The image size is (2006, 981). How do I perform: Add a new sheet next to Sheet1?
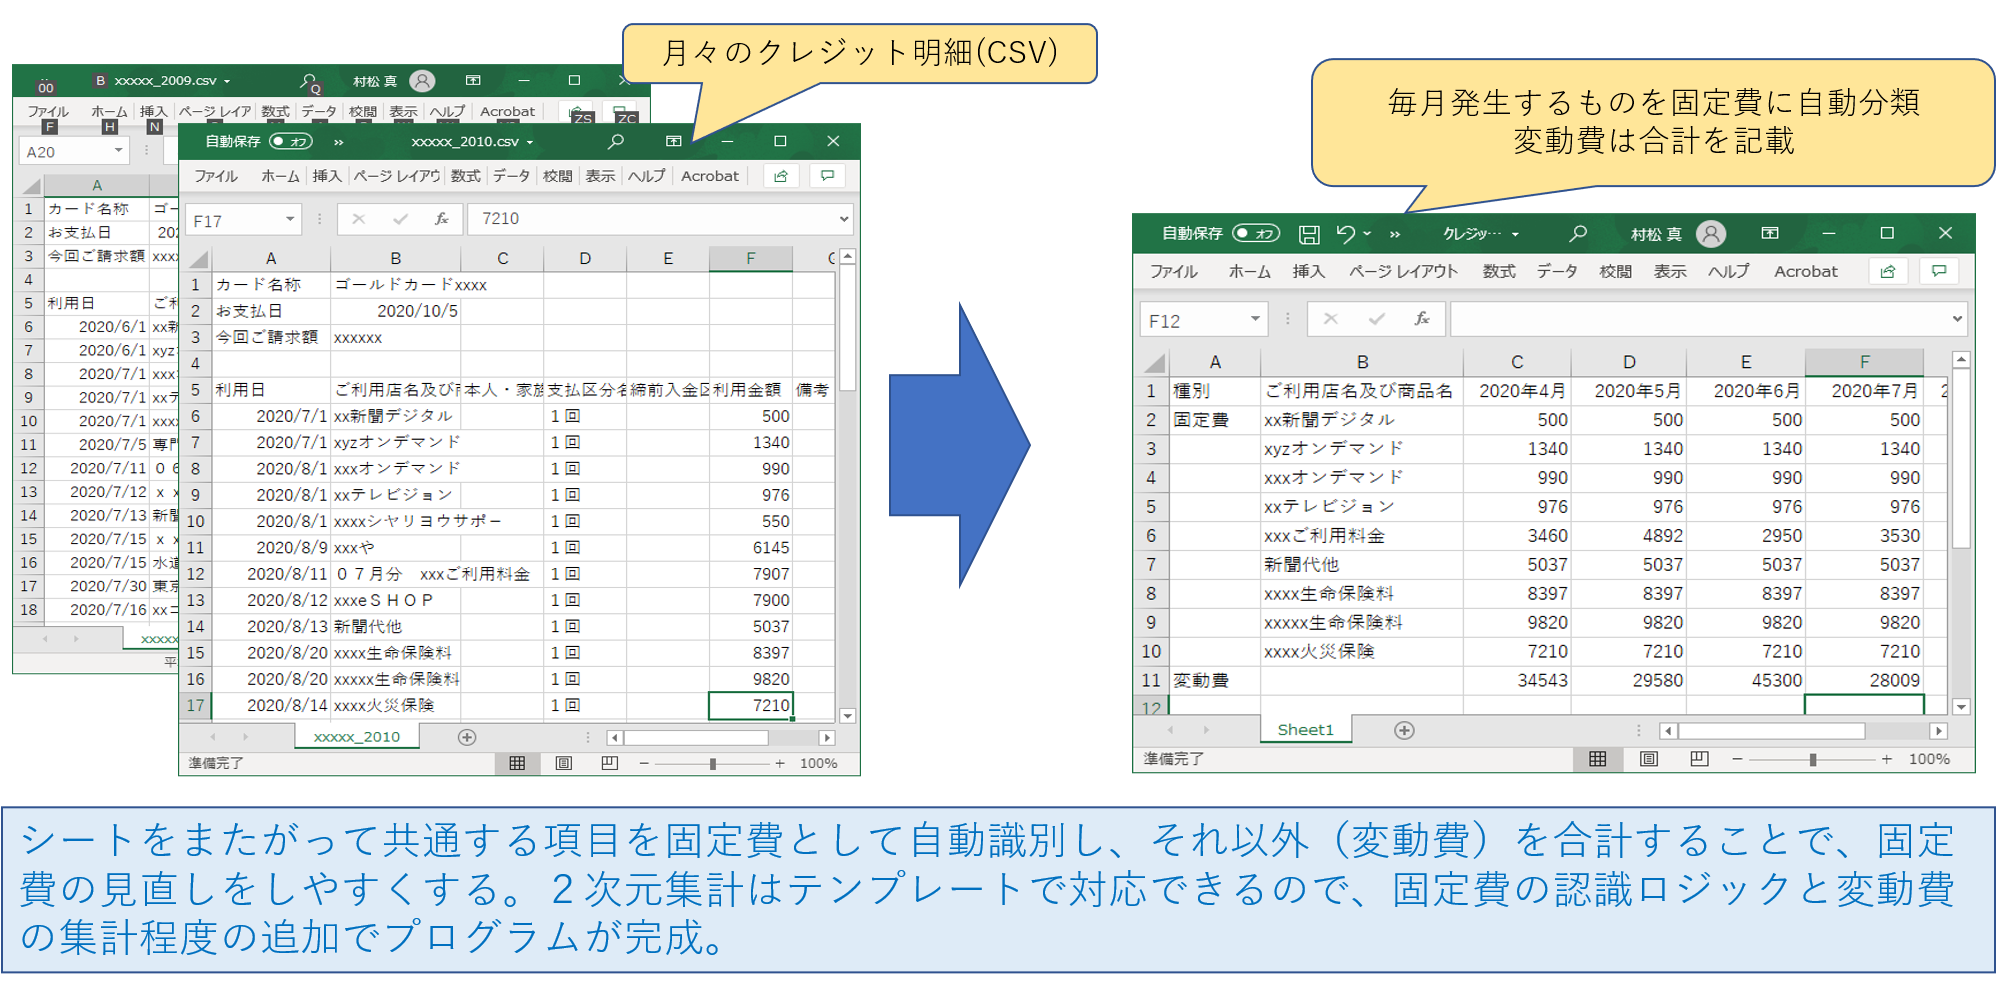click(x=1404, y=730)
